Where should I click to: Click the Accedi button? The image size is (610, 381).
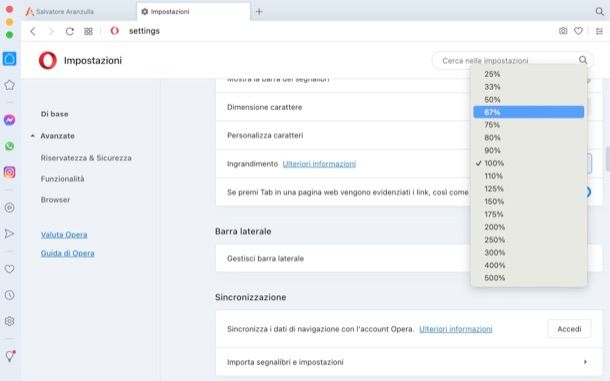[x=569, y=329]
